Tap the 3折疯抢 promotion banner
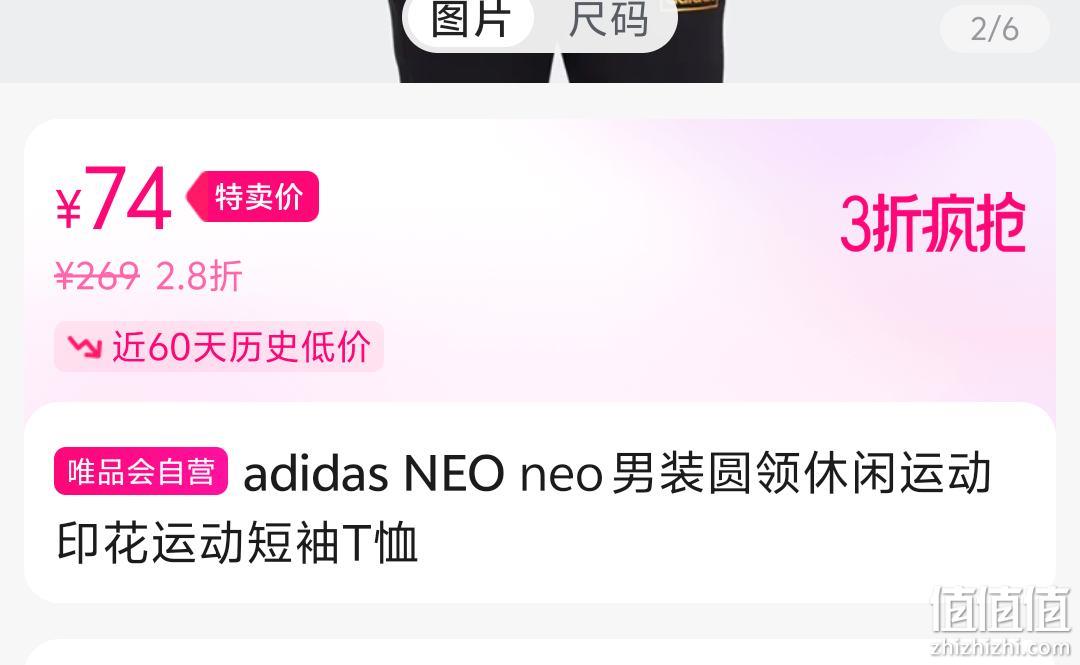This screenshot has width=1080, height=665. coord(933,223)
